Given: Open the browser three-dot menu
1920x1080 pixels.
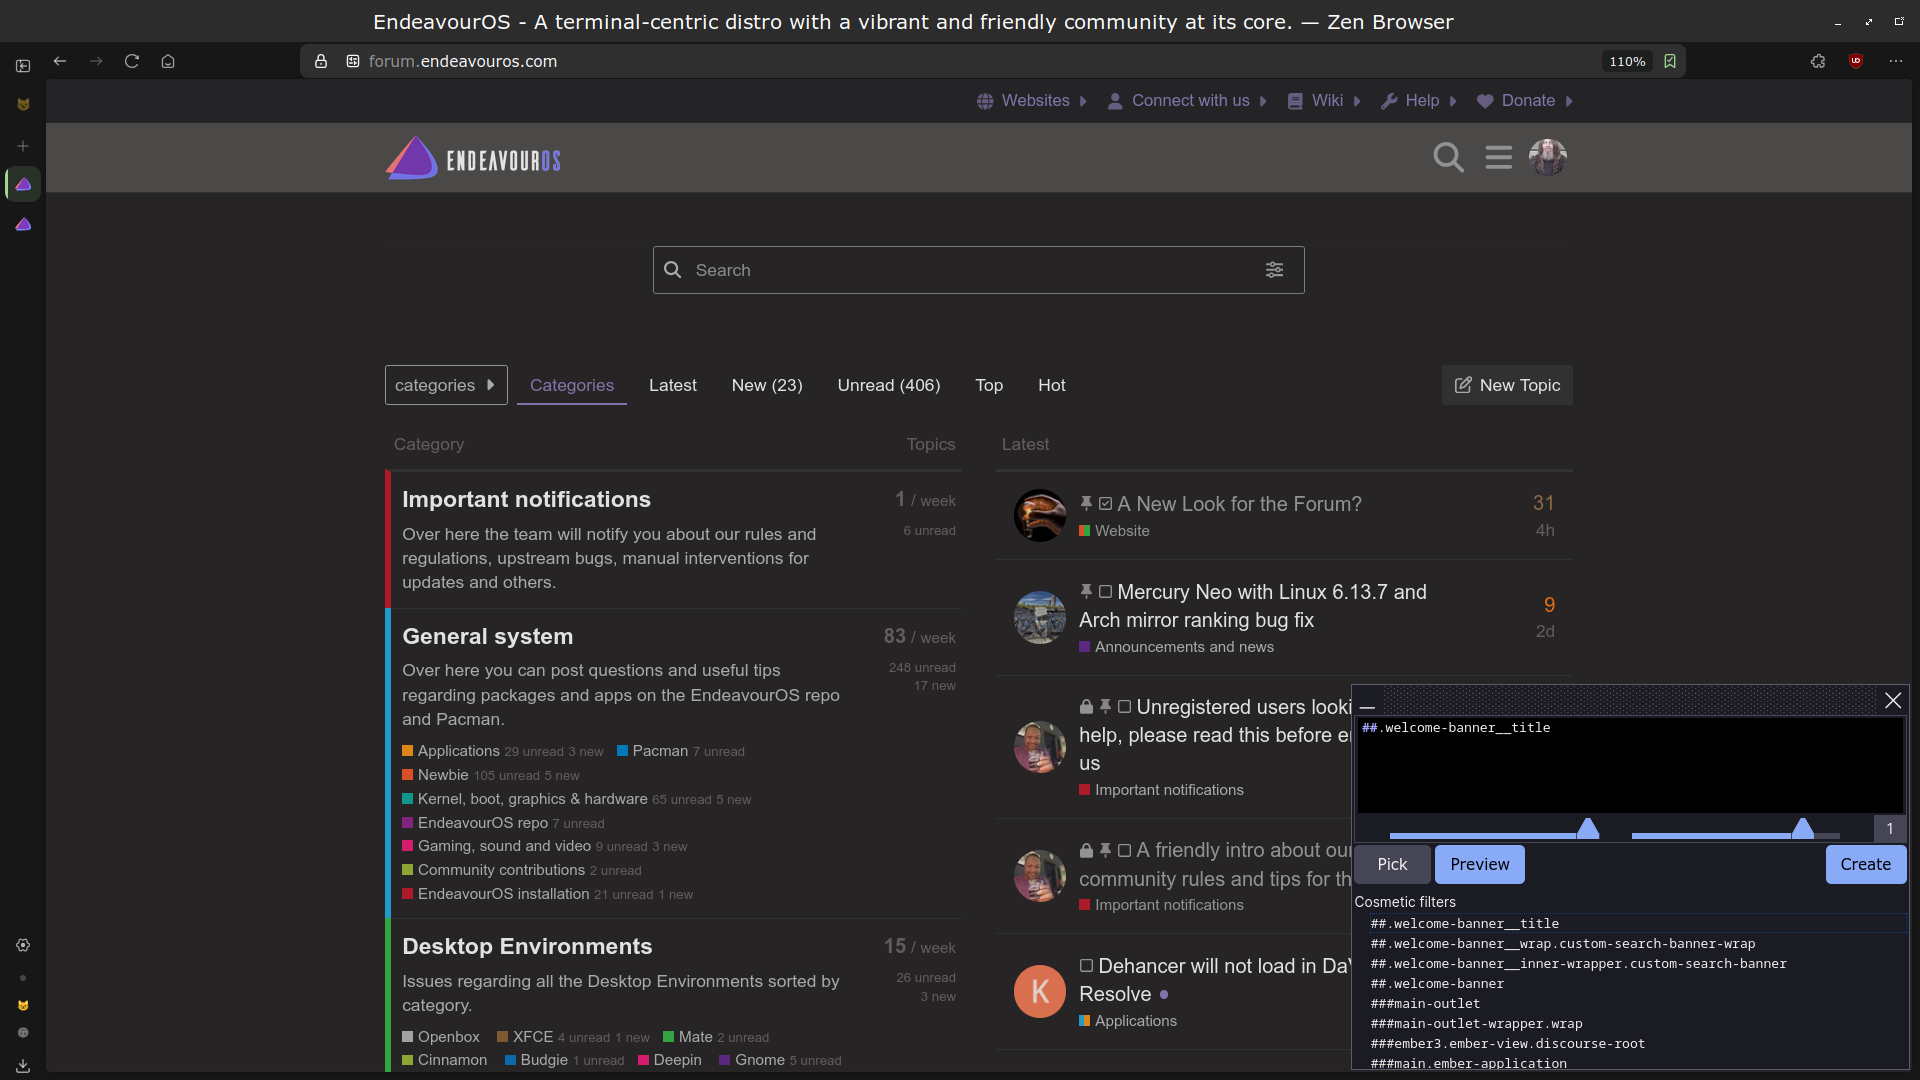Looking at the screenshot, I should pos(1895,61).
